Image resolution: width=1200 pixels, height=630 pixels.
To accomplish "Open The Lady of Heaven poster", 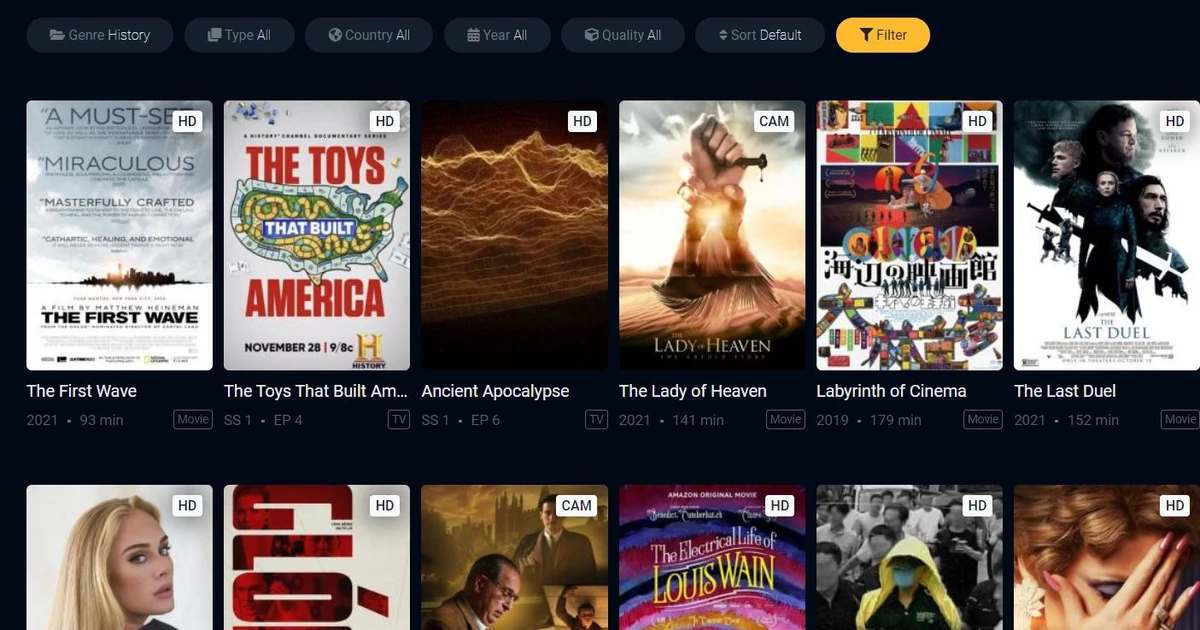I will 712,235.
